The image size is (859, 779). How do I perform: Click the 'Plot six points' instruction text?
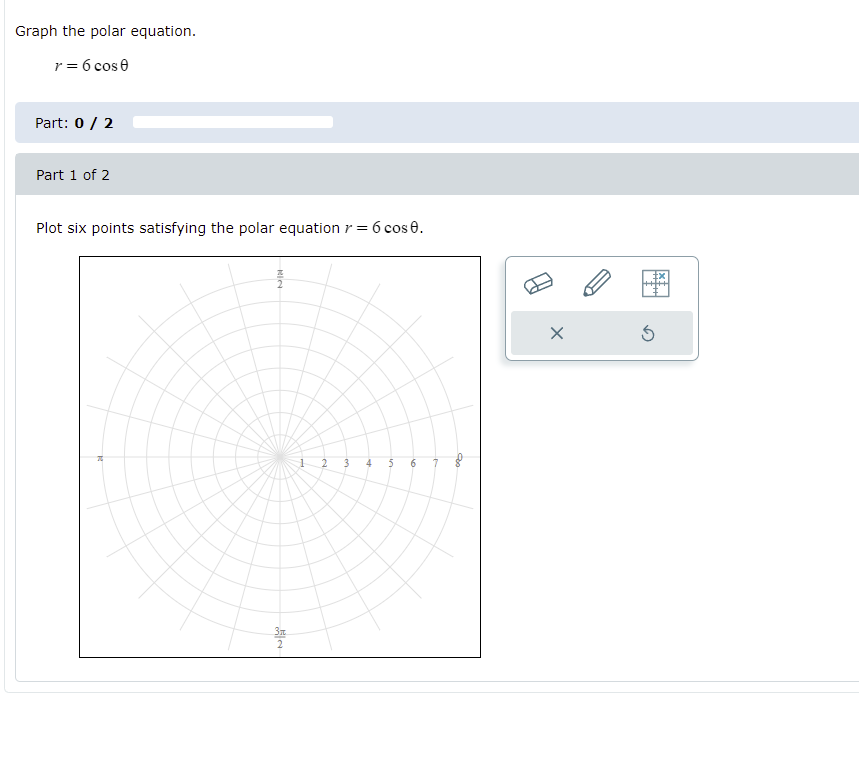coord(230,228)
